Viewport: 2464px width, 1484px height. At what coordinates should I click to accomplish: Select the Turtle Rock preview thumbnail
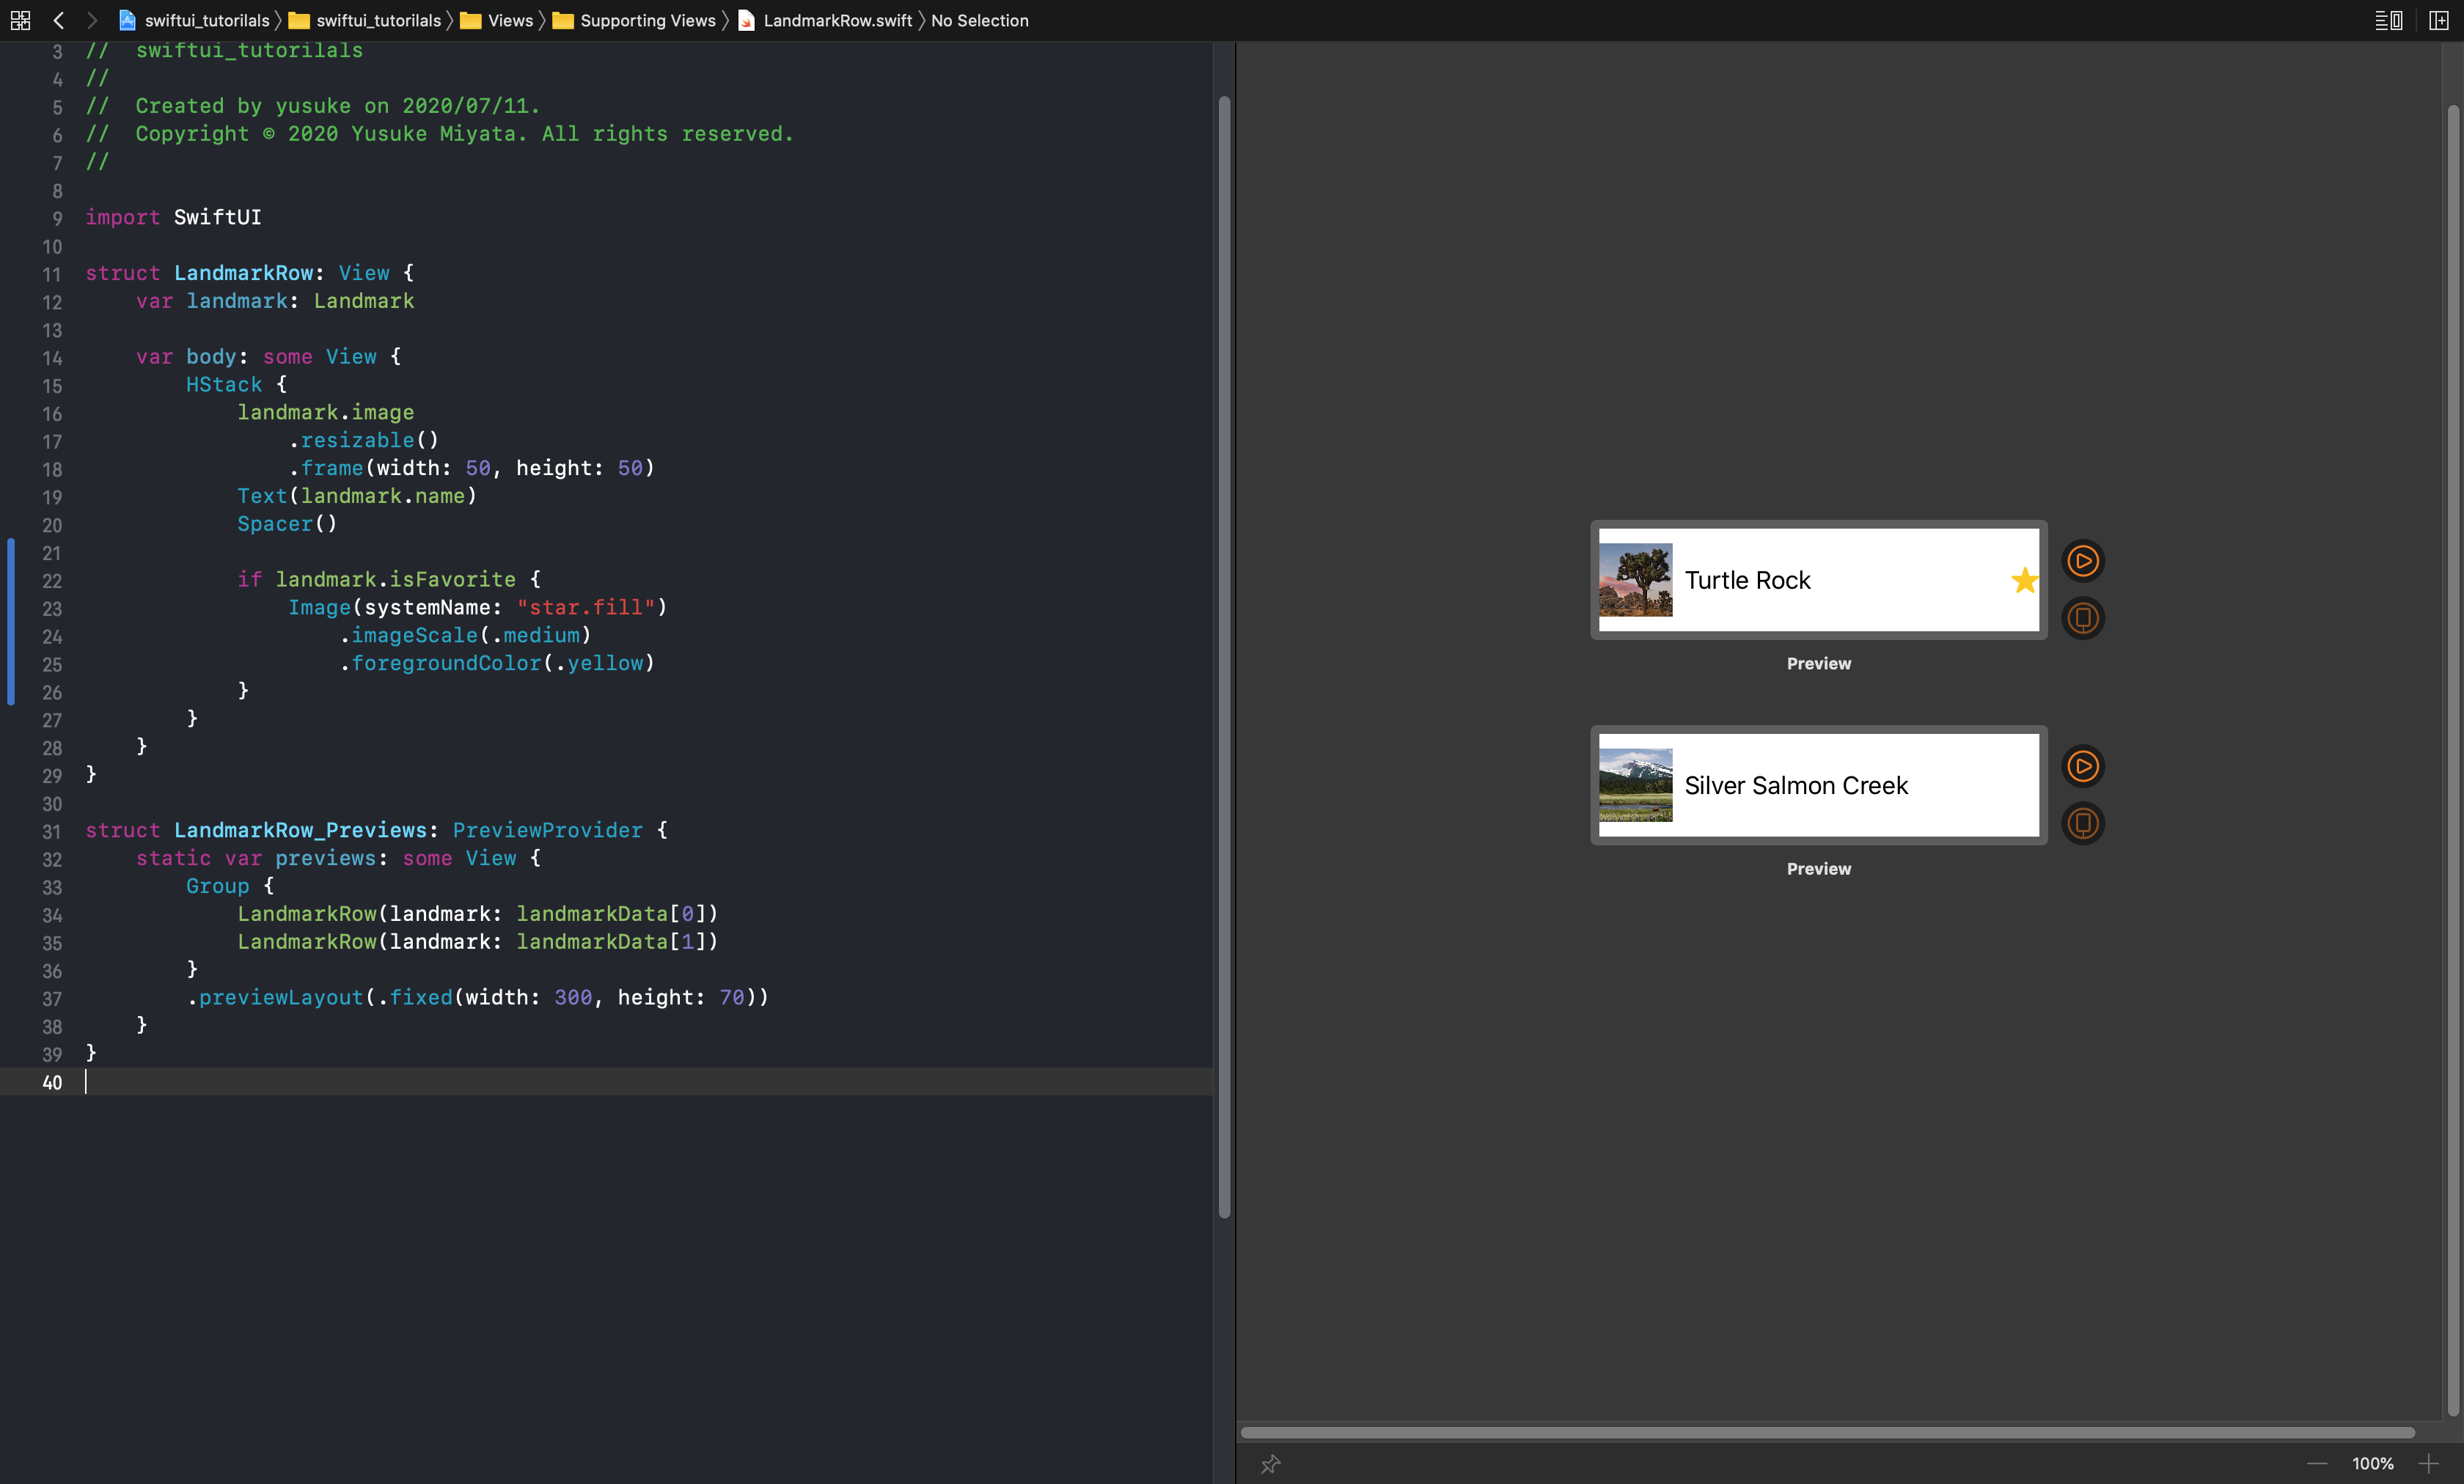click(x=1635, y=580)
